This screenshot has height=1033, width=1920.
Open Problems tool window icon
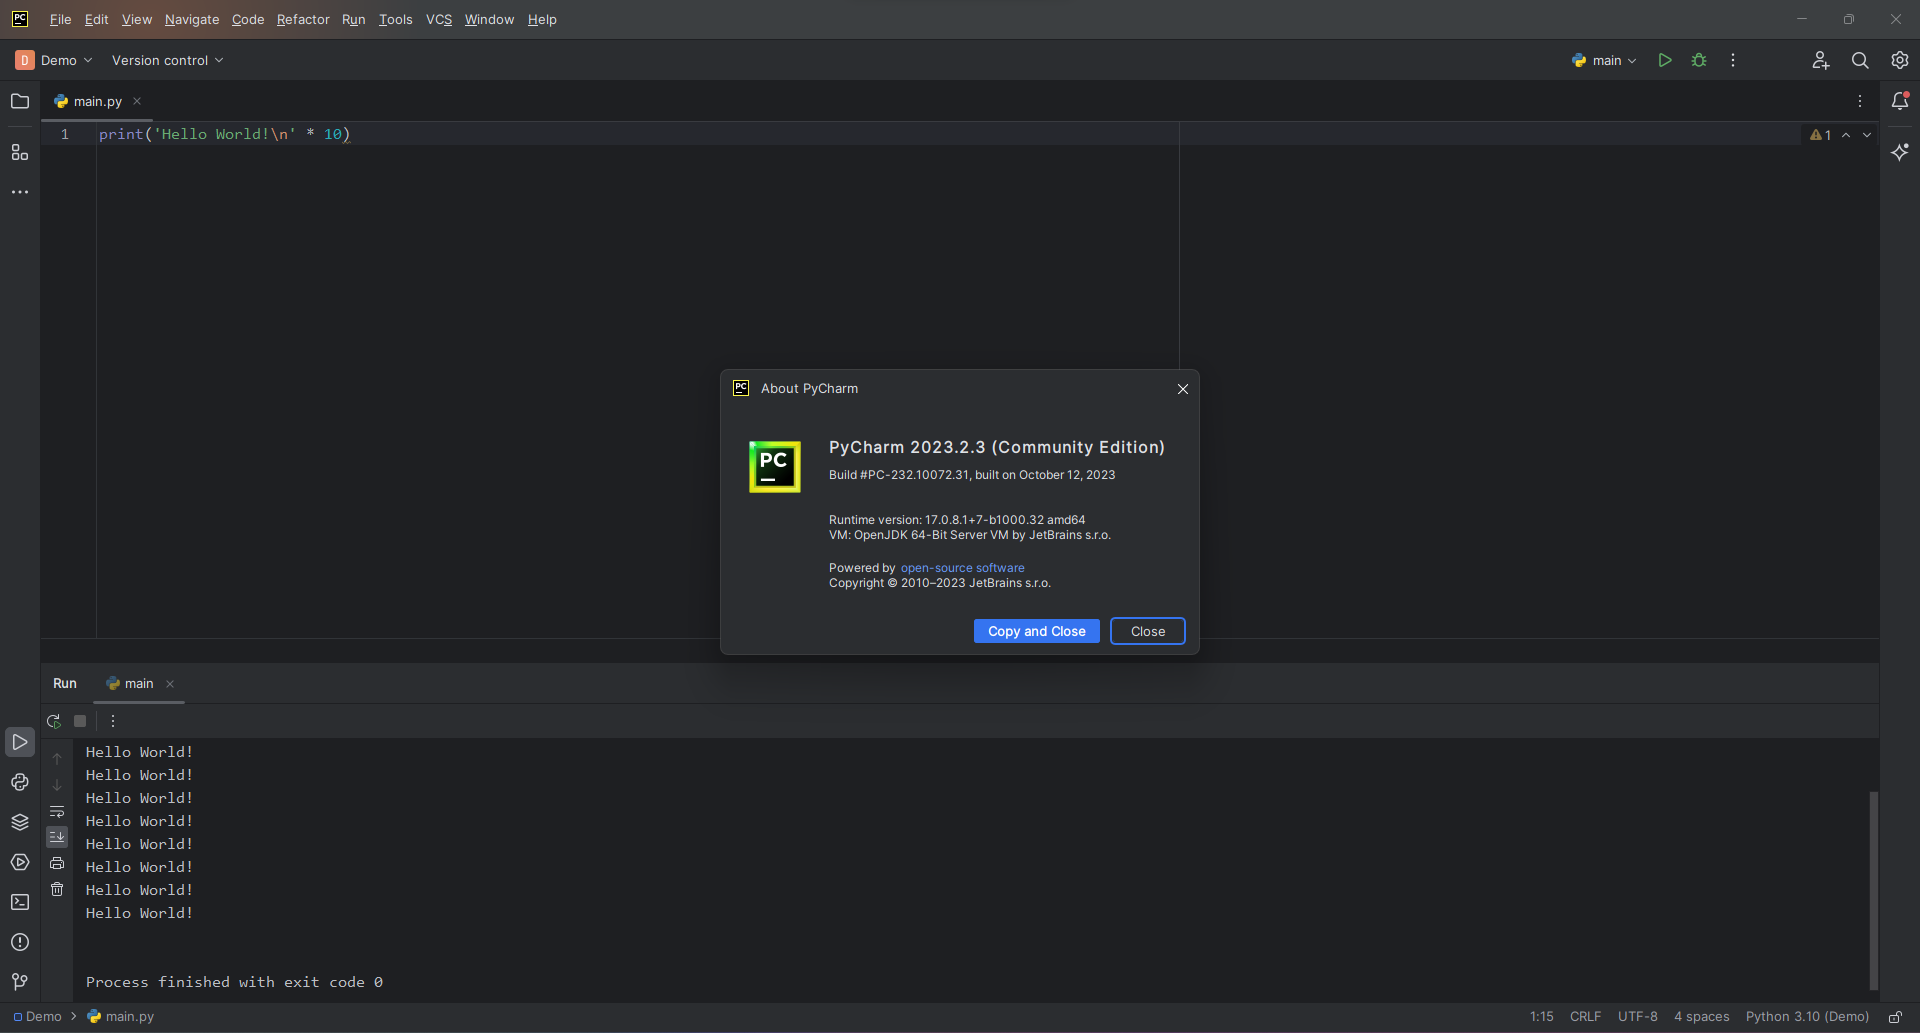pos(20,942)
